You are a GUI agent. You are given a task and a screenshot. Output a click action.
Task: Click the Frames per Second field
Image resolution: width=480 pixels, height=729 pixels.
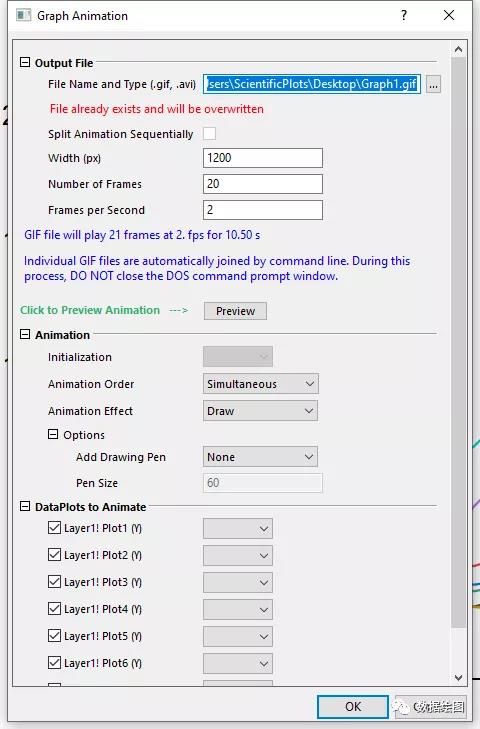[x=263, y=210]
